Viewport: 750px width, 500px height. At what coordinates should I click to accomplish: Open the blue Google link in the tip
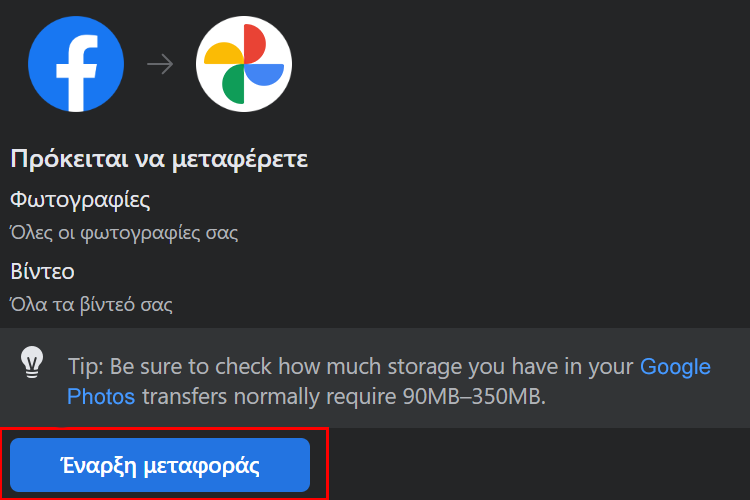tap(675, 367)
